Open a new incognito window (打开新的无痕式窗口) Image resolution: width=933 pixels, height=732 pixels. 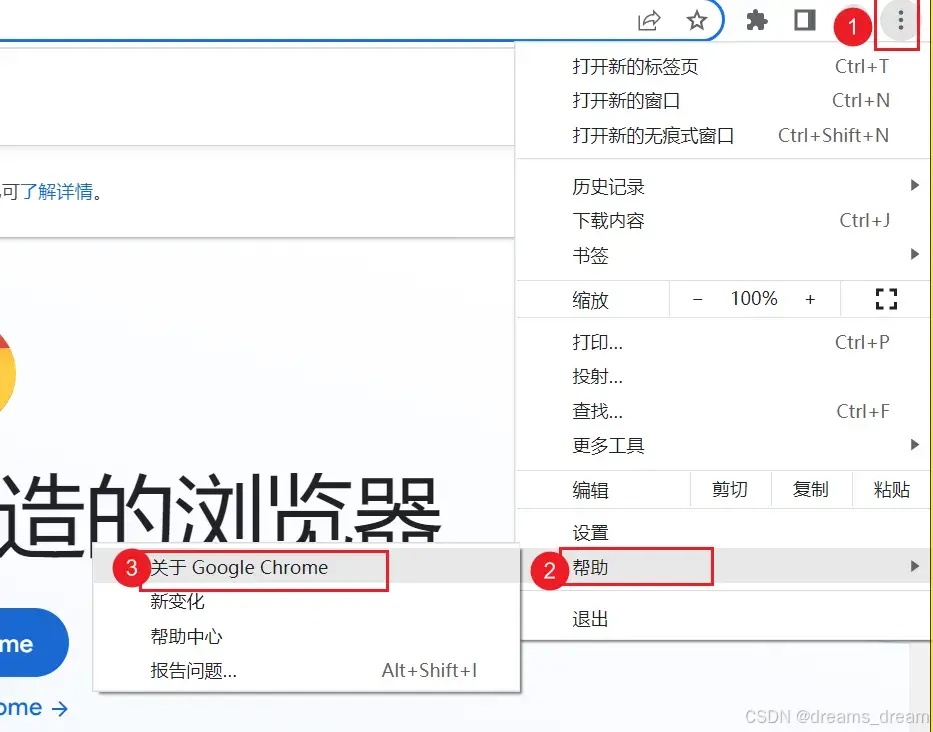pos(724,136)
